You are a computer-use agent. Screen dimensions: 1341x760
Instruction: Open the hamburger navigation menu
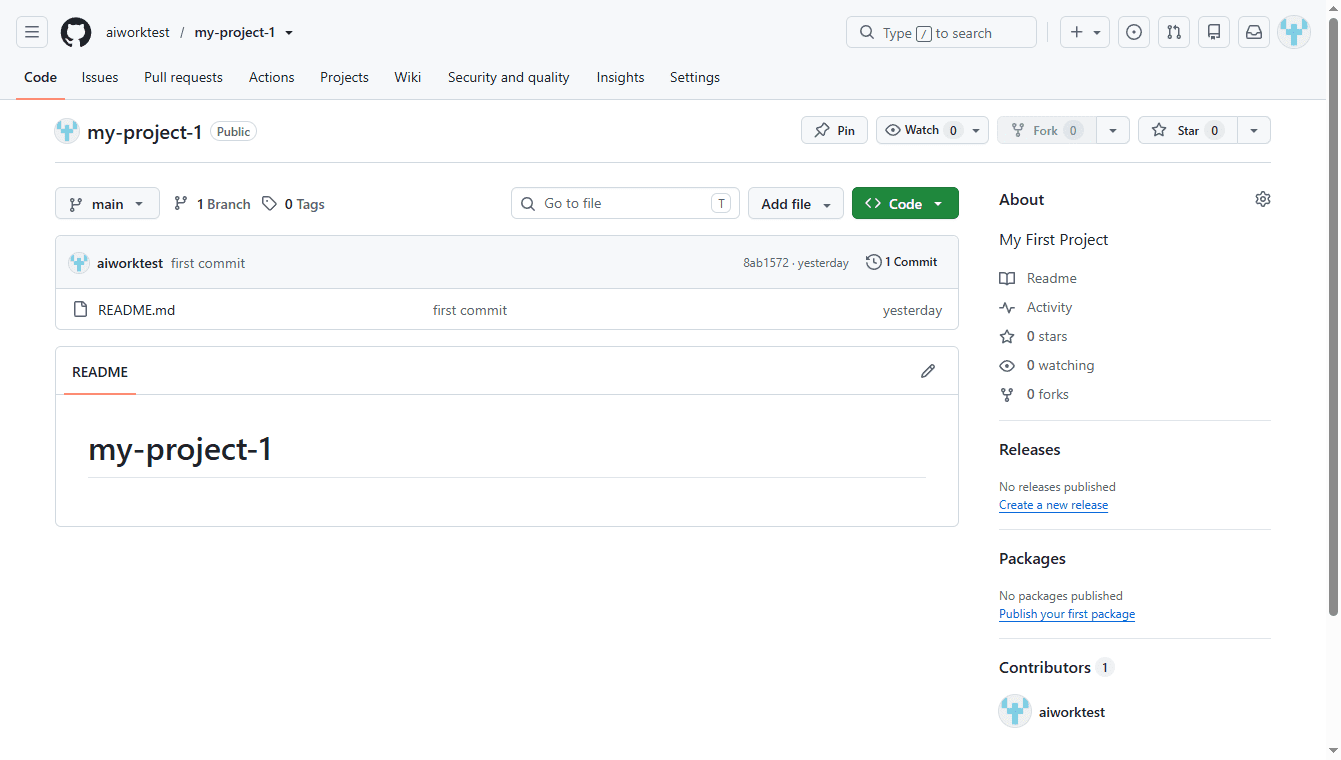(32, 32)
